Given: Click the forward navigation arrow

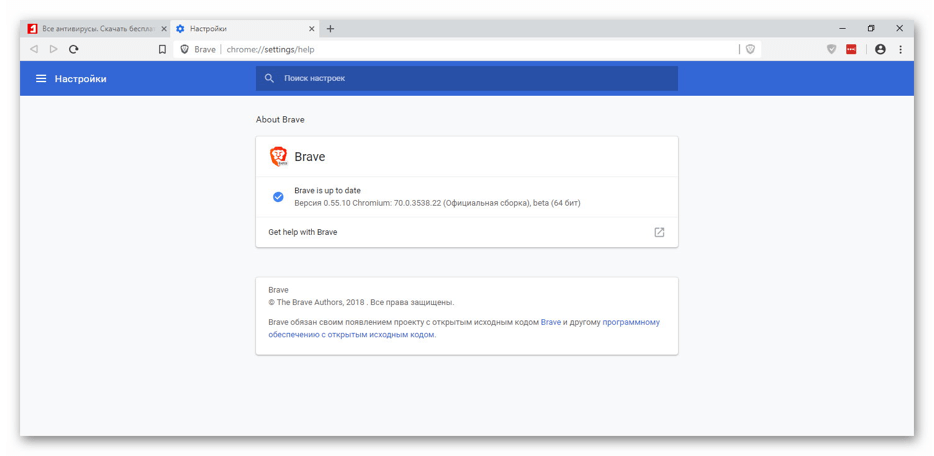Looking at the screenshot, I should click(54, 49).
